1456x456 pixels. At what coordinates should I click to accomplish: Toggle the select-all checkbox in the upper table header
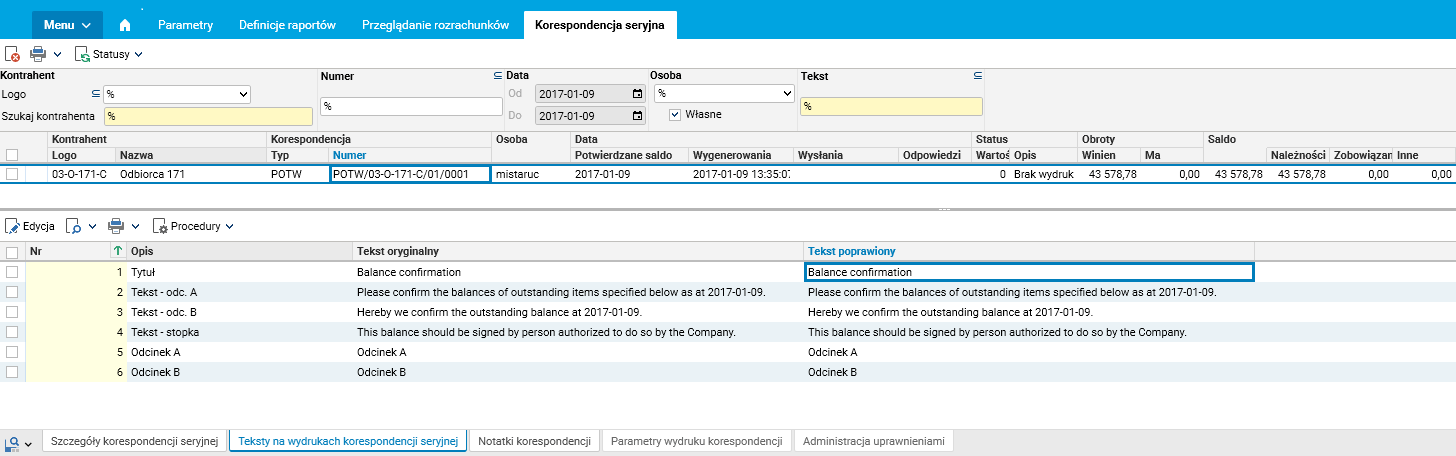click(12, 155)
